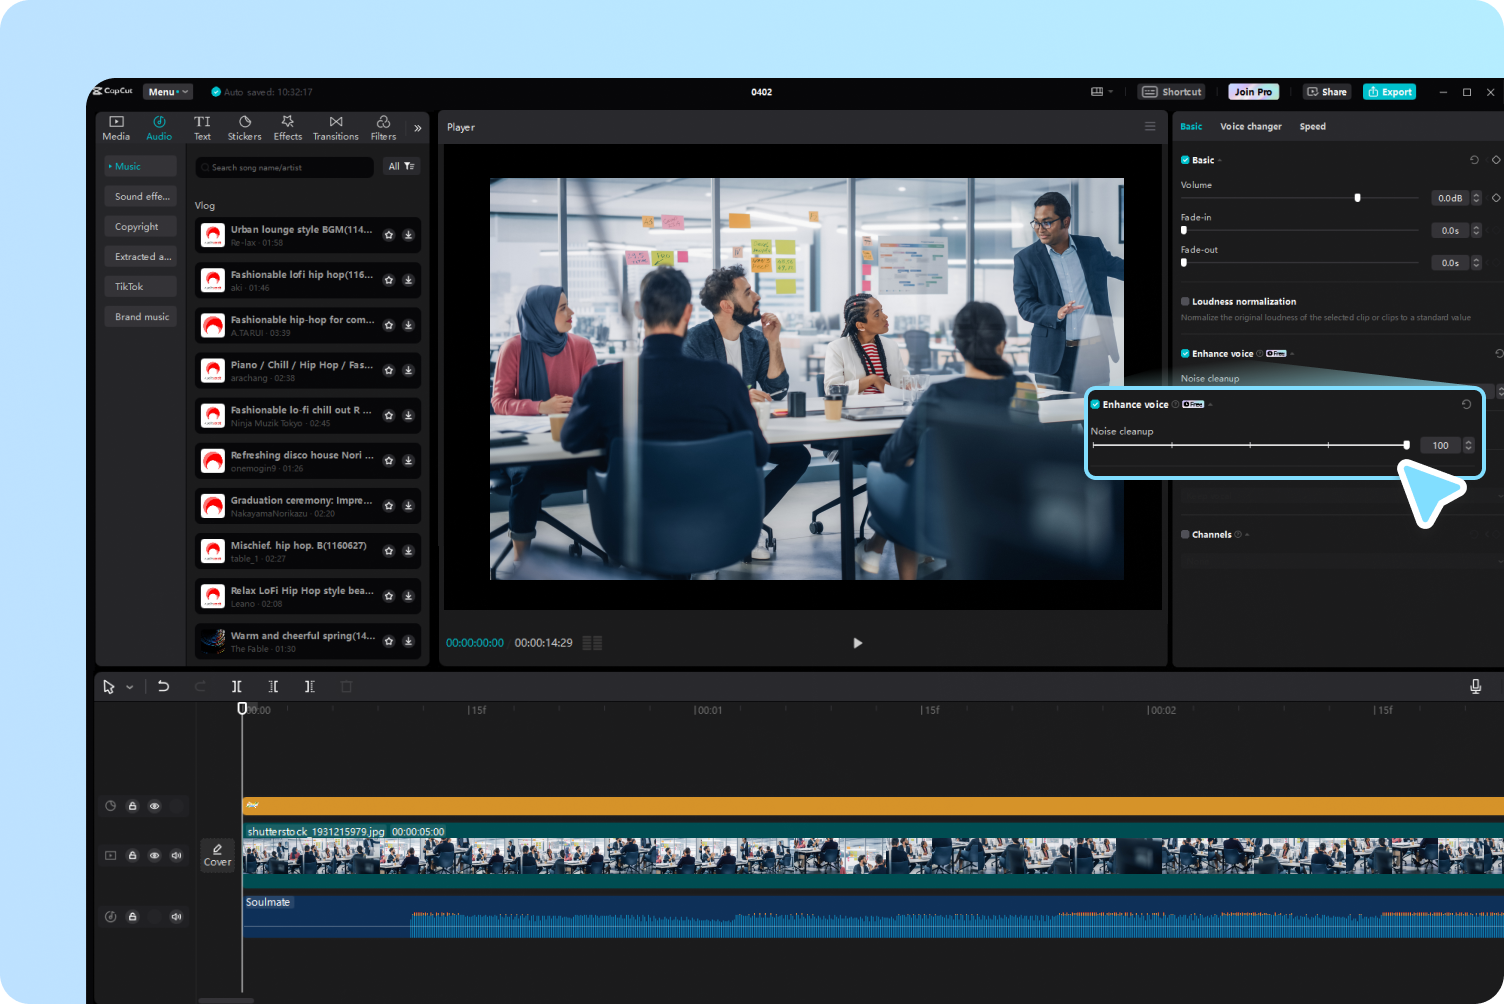
Task: Click the Fade-in slider handle
Action: (x=1184, y=231)
